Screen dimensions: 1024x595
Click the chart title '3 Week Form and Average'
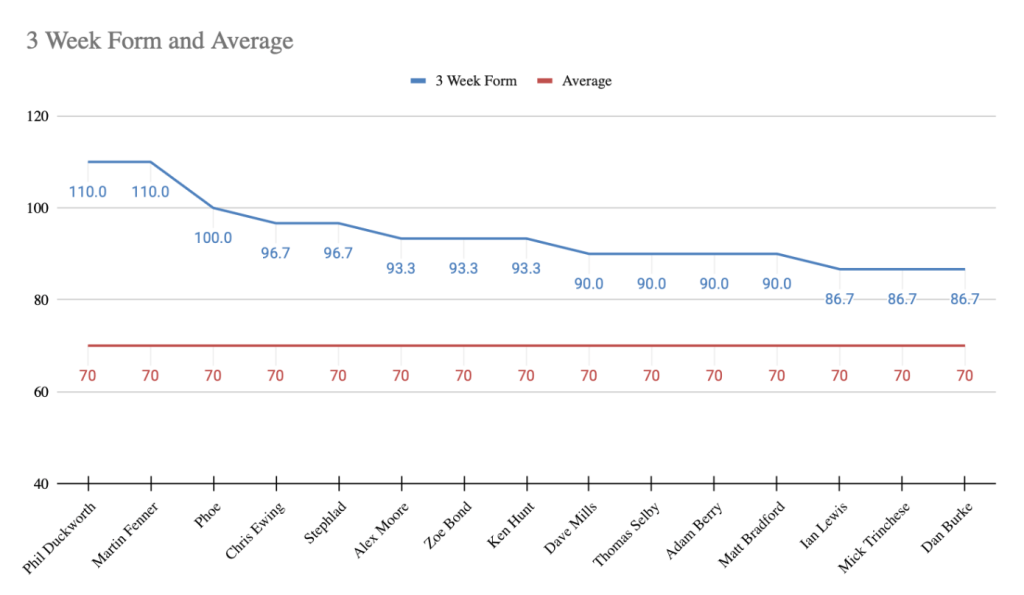[160, 41]
